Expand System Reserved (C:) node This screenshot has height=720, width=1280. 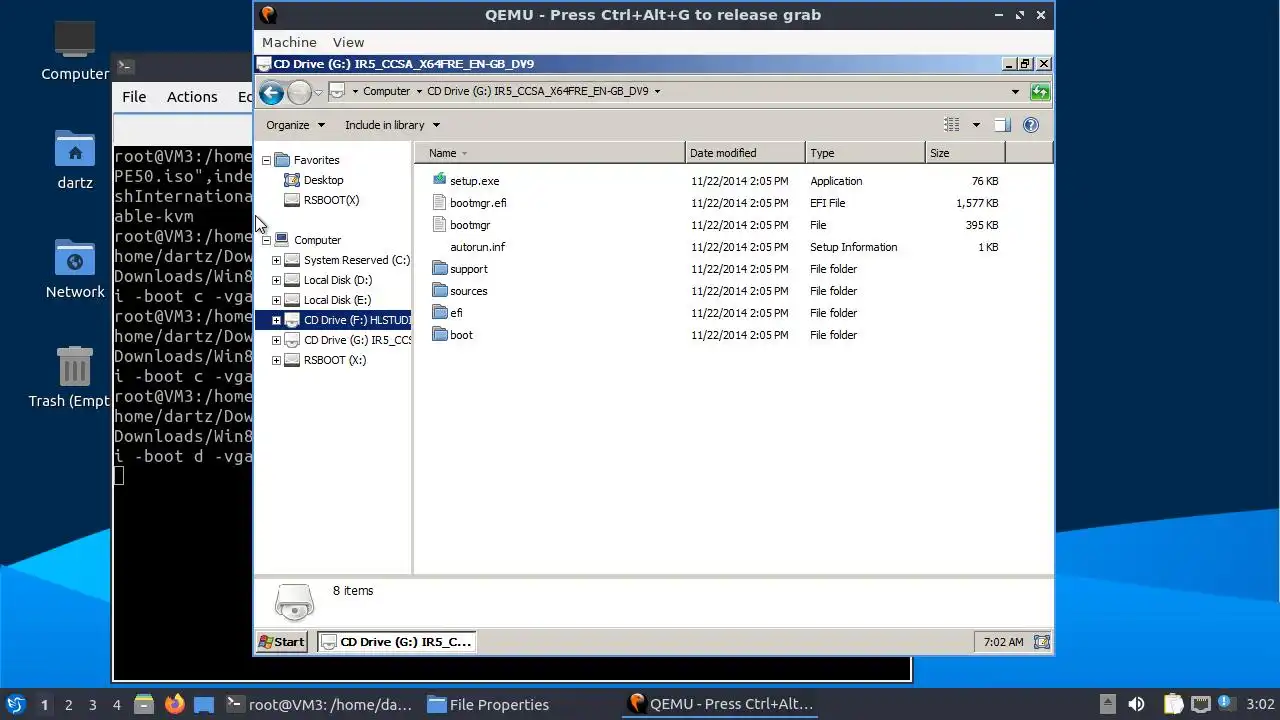click(276, 260)
